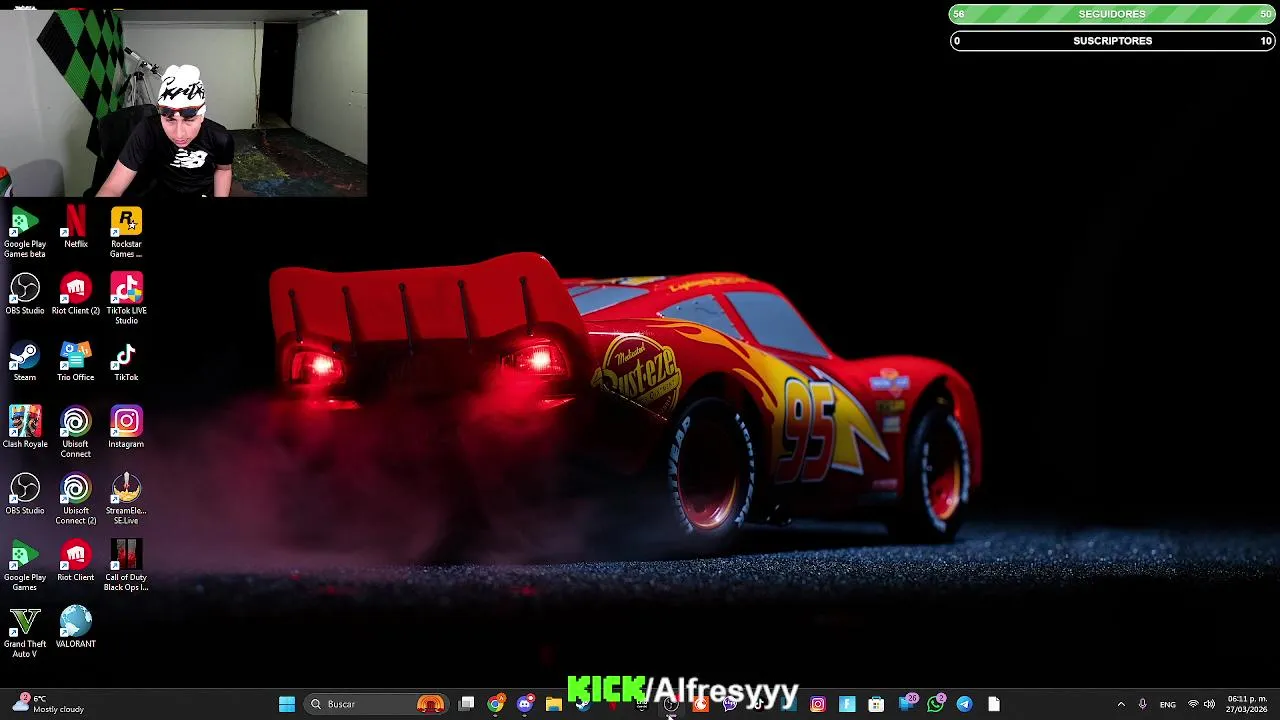Open the Windows Start menu
The image size is (1280, 720).
pos(287,704)
